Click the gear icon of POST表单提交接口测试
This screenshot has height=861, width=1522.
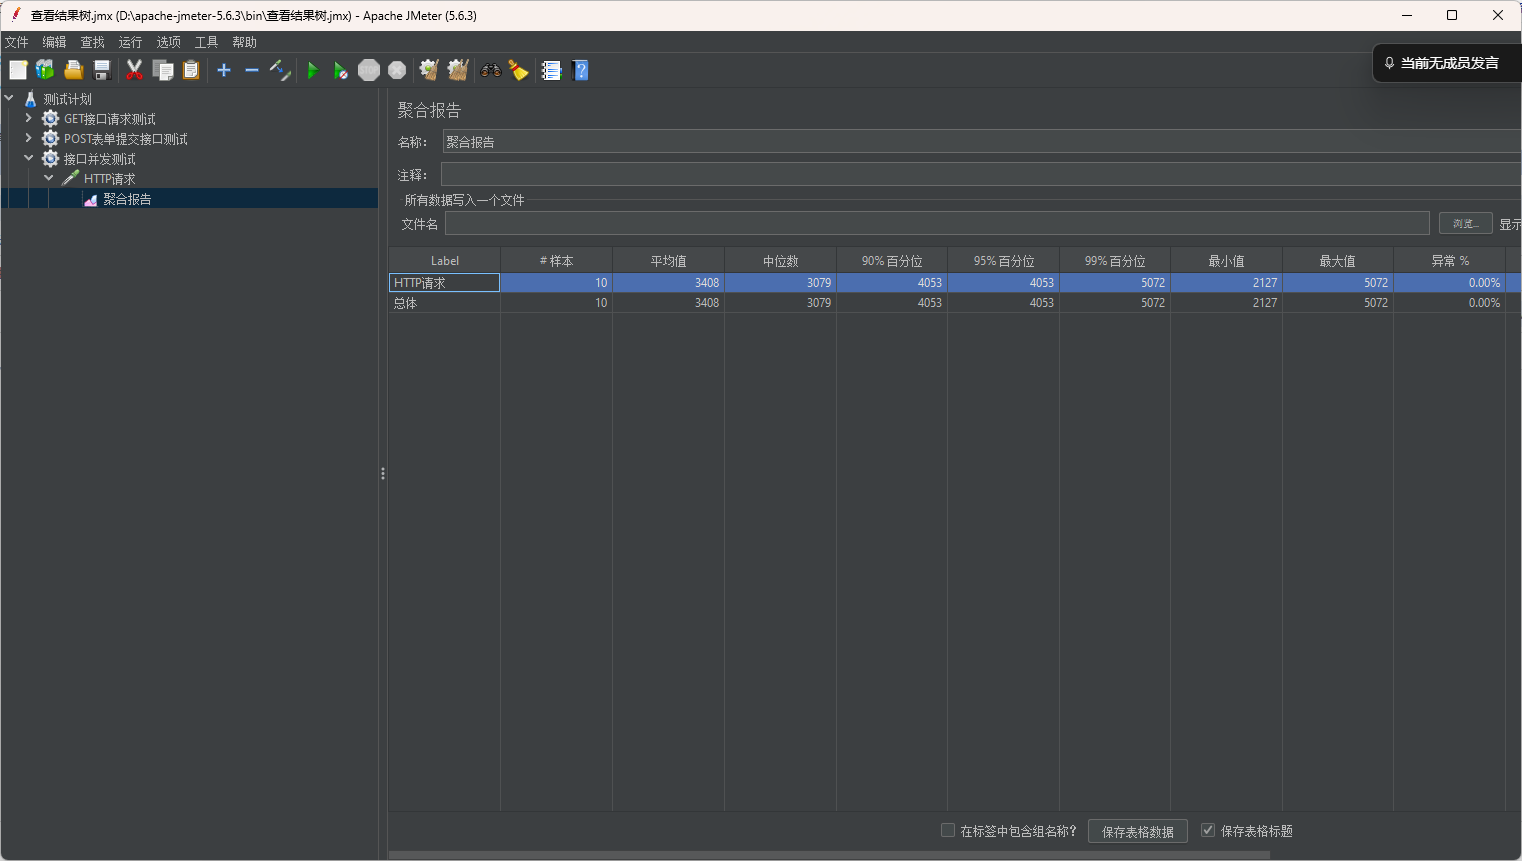coord(50,139)
